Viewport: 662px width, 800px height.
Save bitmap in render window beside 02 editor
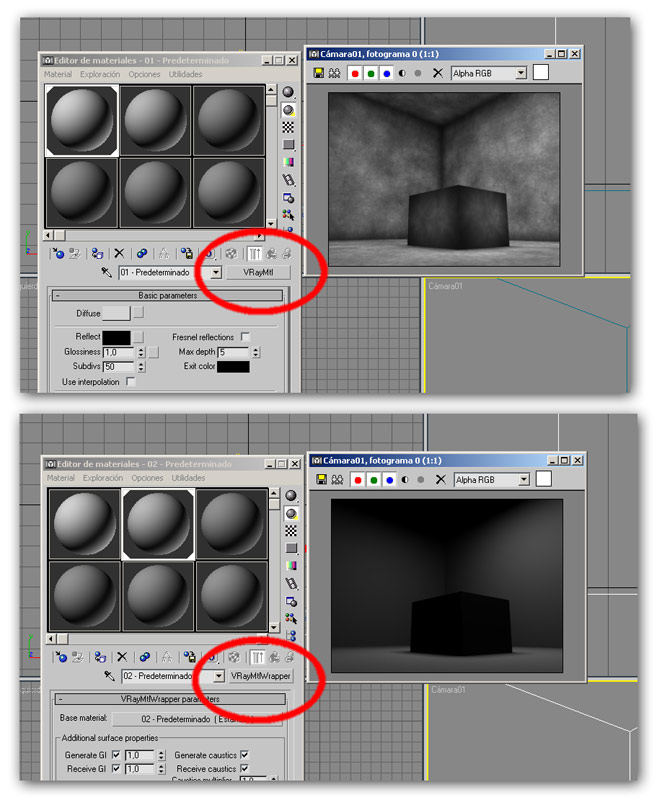tap(321, 480)
